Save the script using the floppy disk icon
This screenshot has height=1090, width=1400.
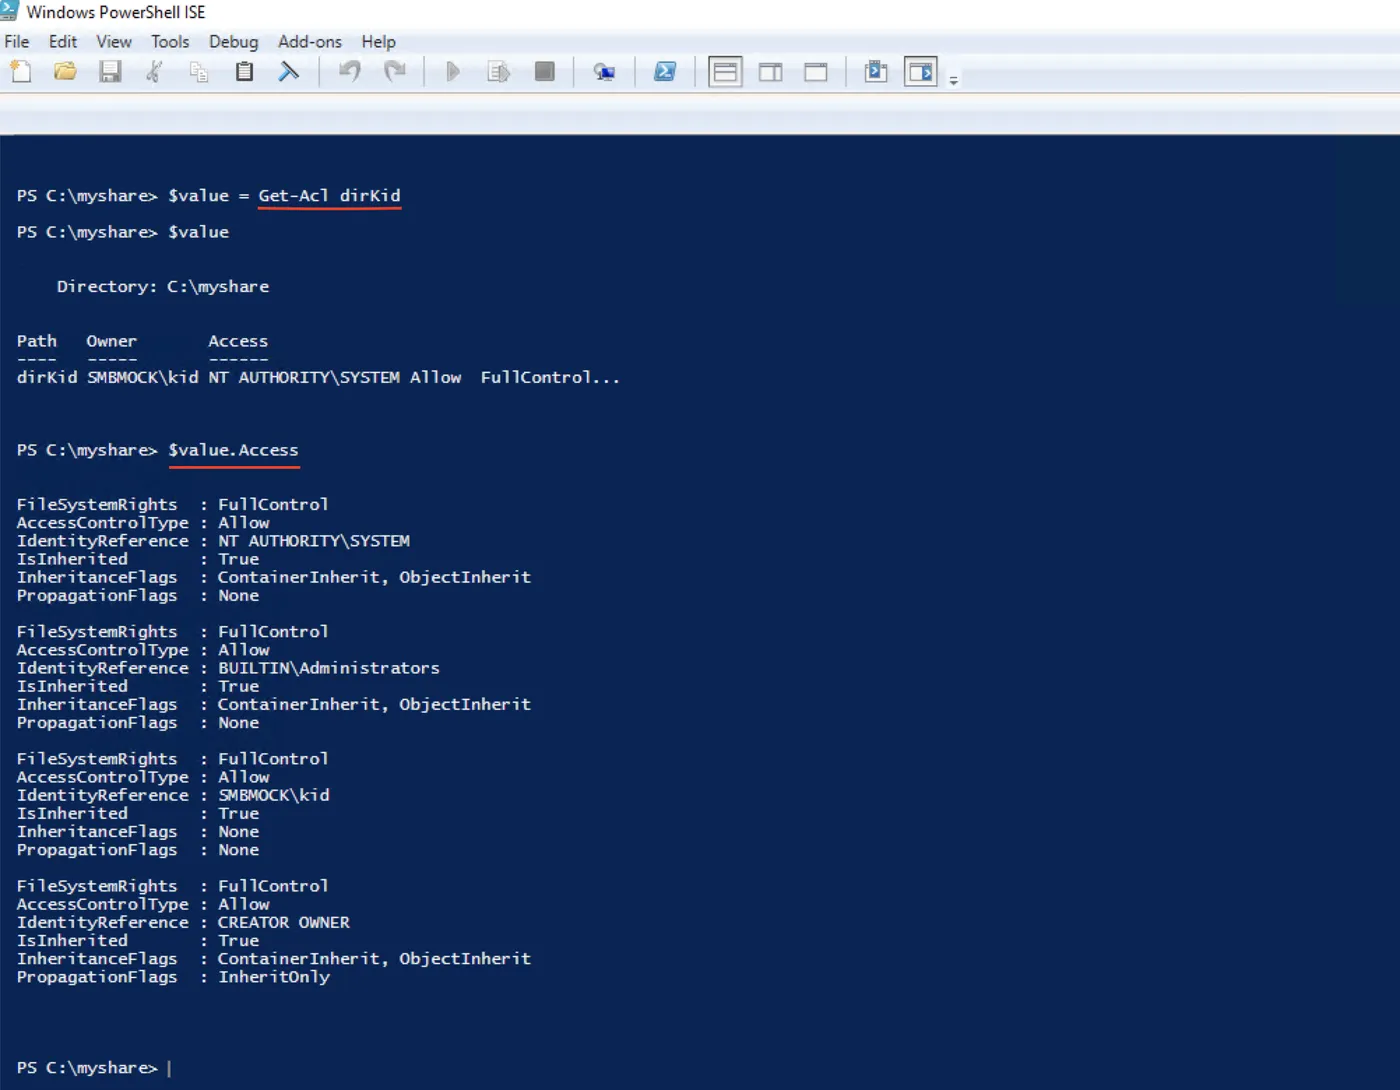110,72
